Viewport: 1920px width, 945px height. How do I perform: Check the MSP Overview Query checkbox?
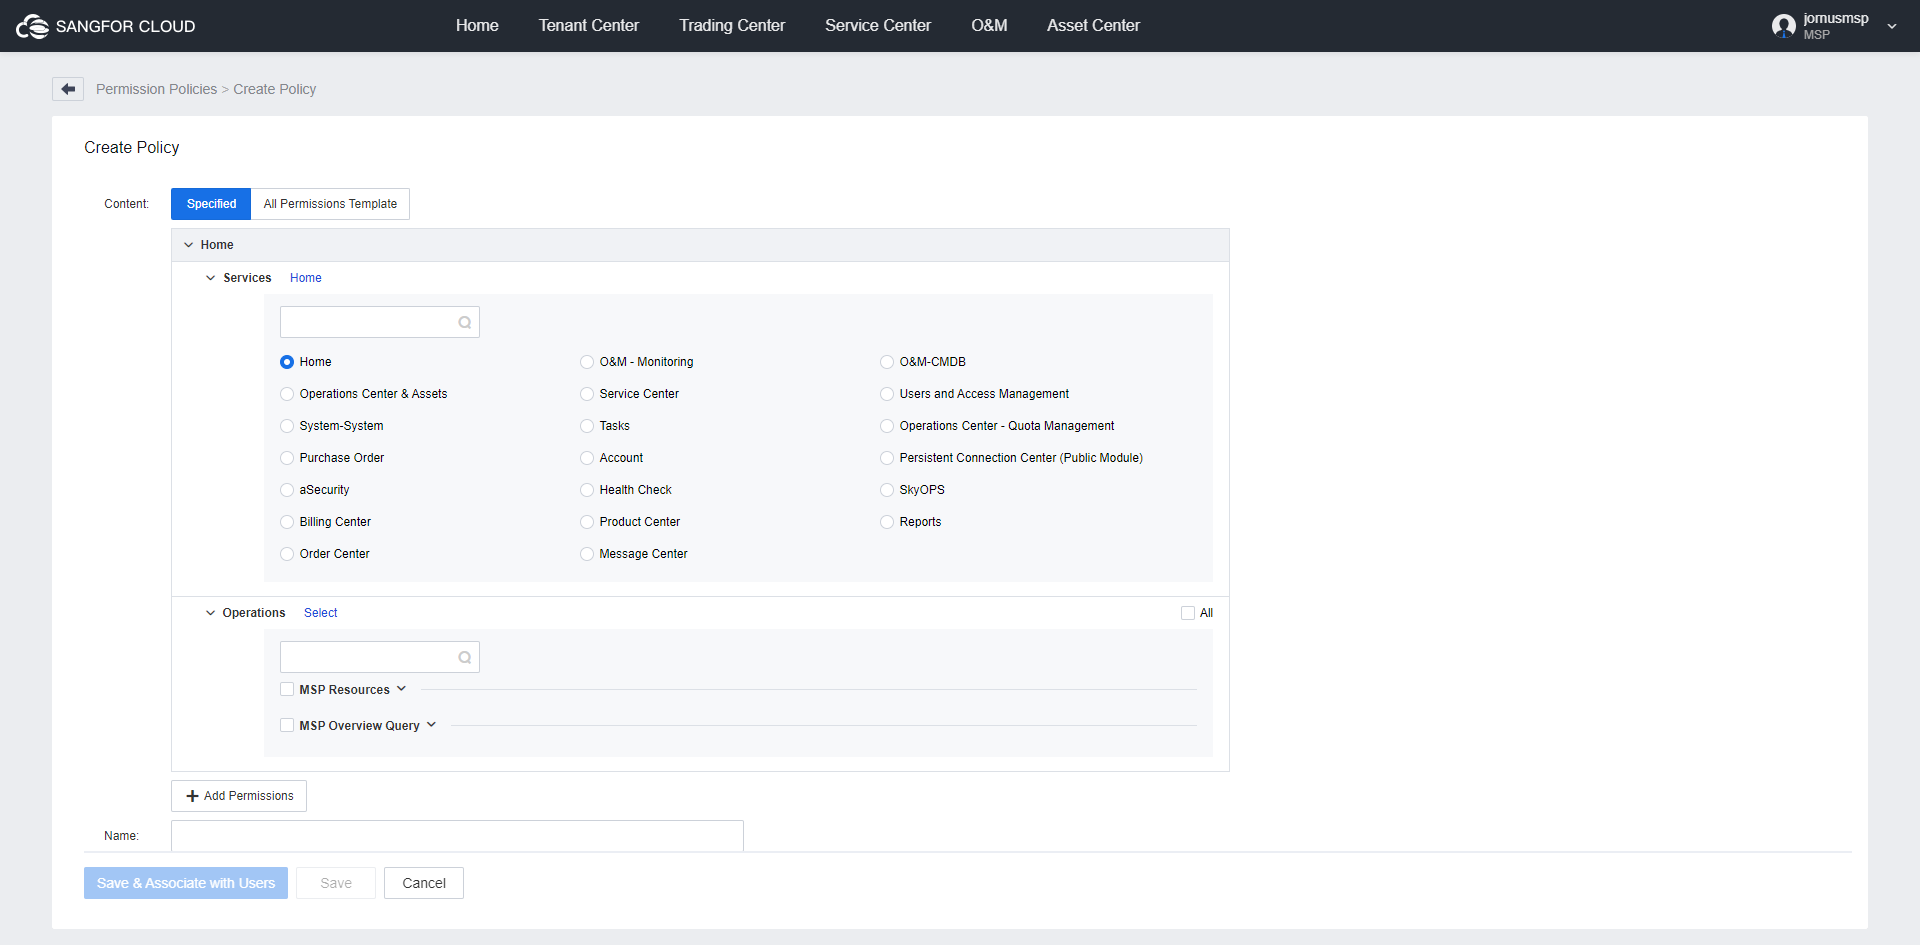tap(287, 725)
